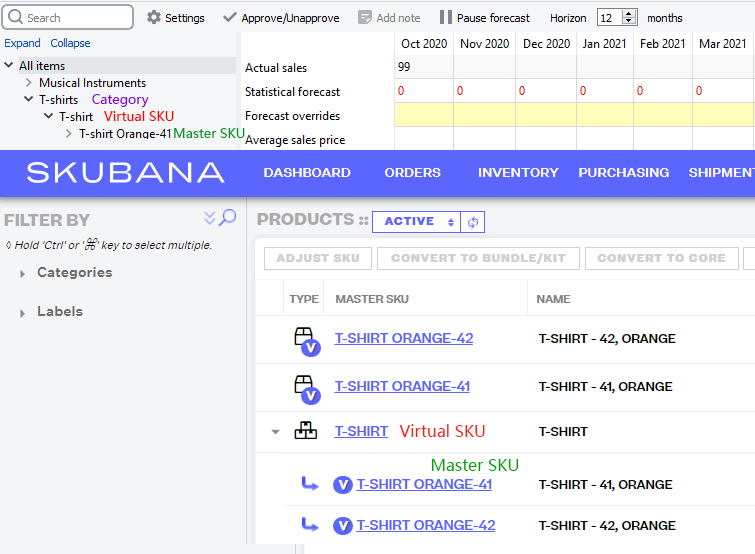
Task: Go to the Orders tab
Action: point(412,173)
